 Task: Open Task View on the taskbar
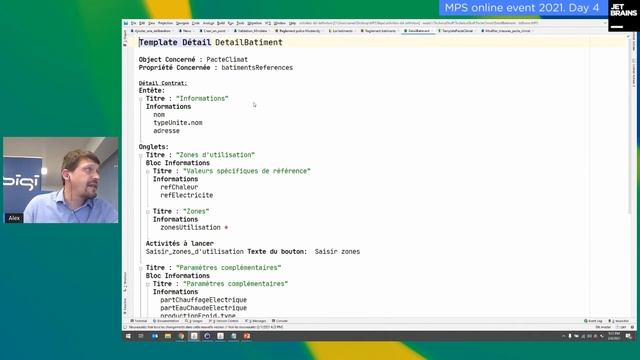141,336
